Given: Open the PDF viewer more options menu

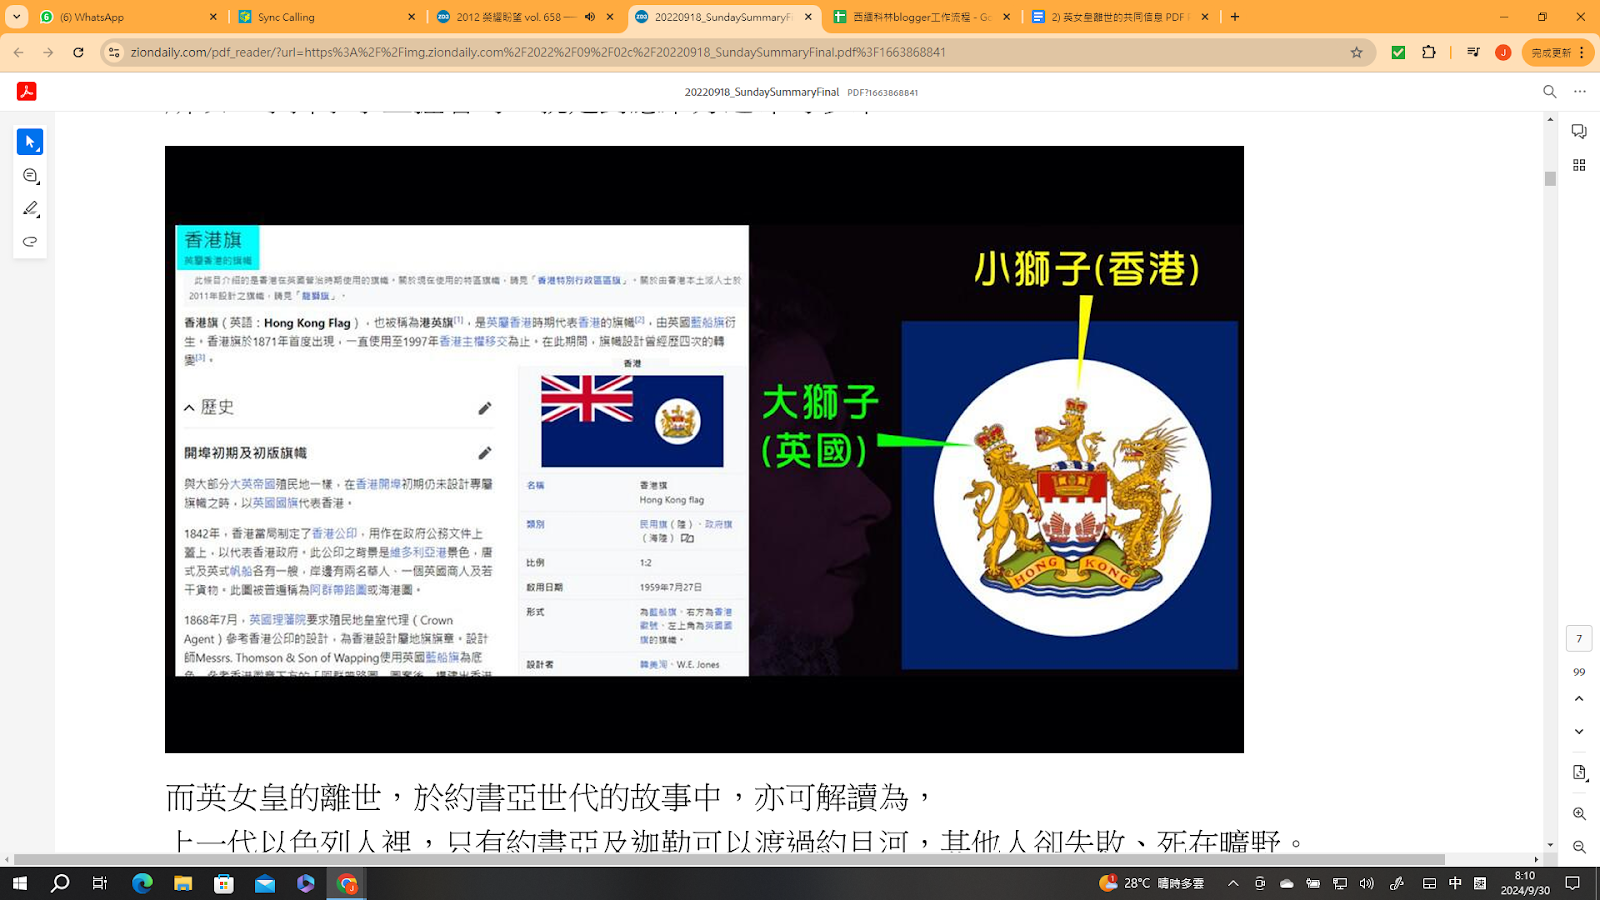Looking at the screenshot, I should click(1580, 91).
